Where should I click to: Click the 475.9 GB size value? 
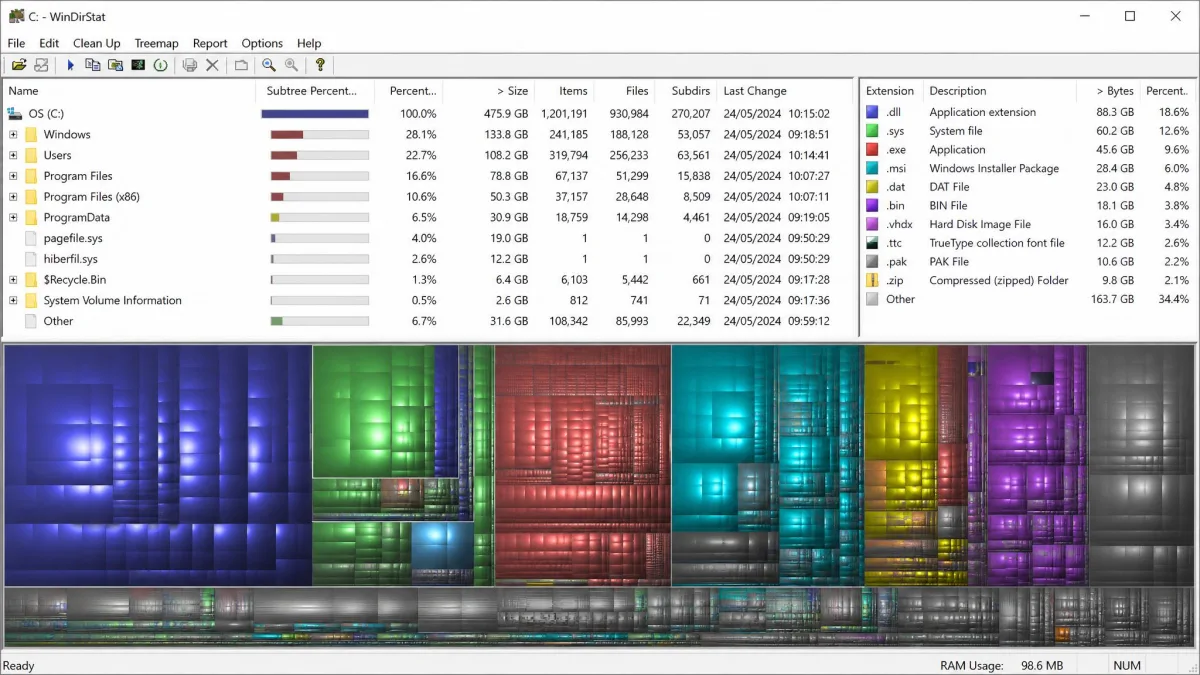coord(507,114)
